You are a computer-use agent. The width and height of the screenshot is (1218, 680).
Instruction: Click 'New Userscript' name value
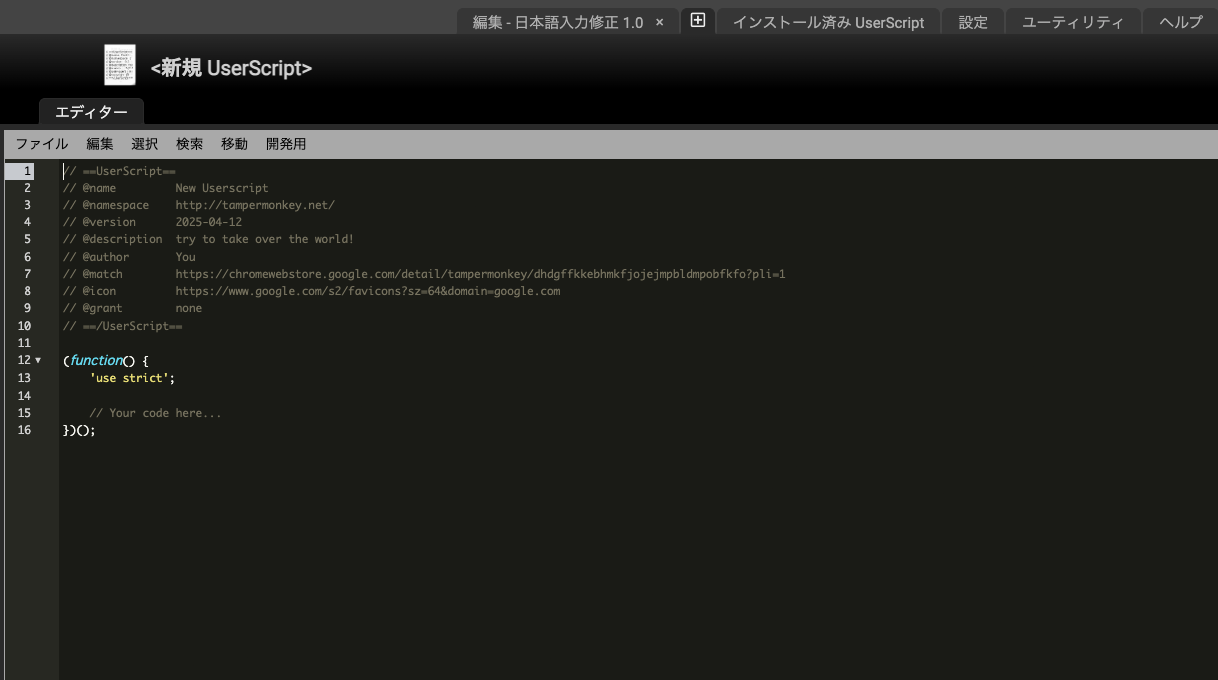[222, 188]
